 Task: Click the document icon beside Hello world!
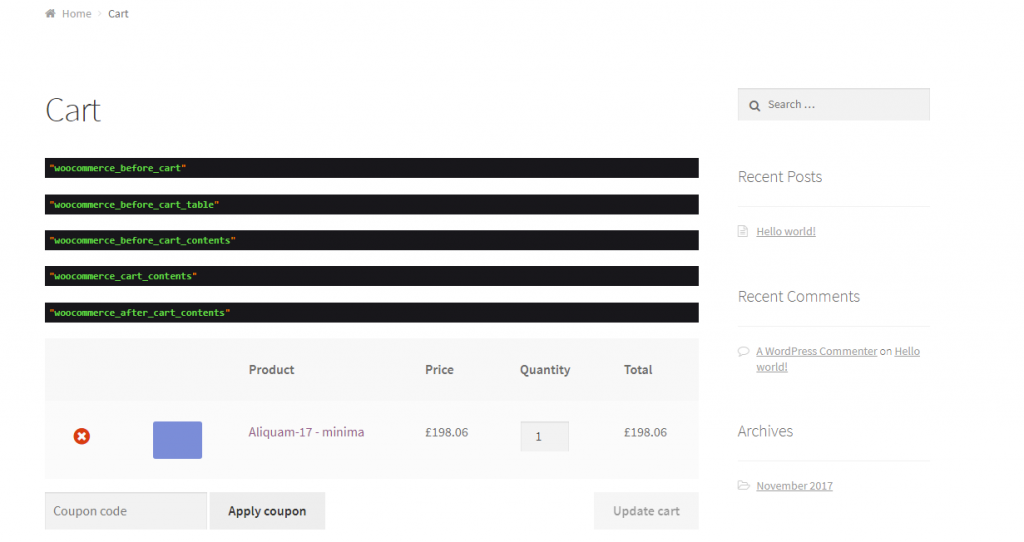pyautogui.click(x=743, y=231)
